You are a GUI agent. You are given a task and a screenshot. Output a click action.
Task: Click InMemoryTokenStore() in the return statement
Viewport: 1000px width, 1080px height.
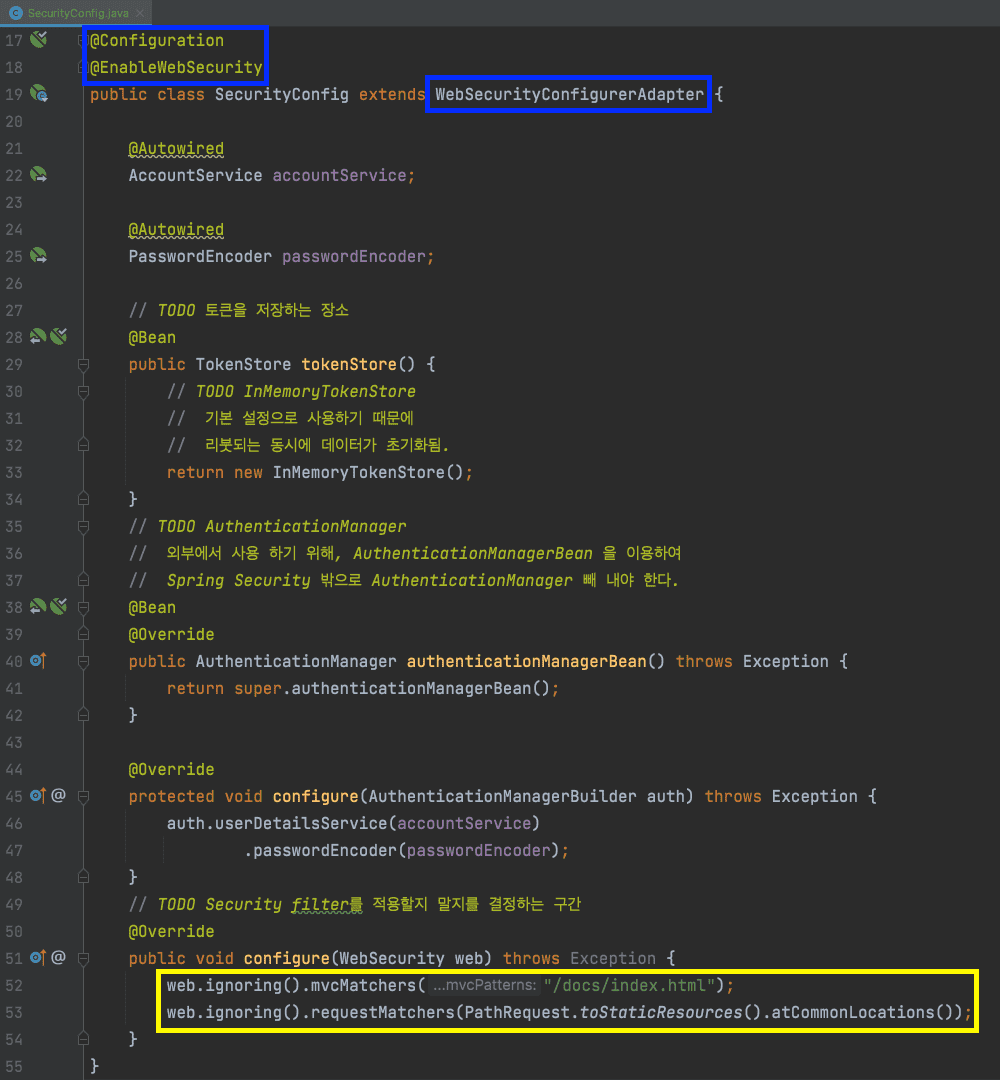coord(368,472)
